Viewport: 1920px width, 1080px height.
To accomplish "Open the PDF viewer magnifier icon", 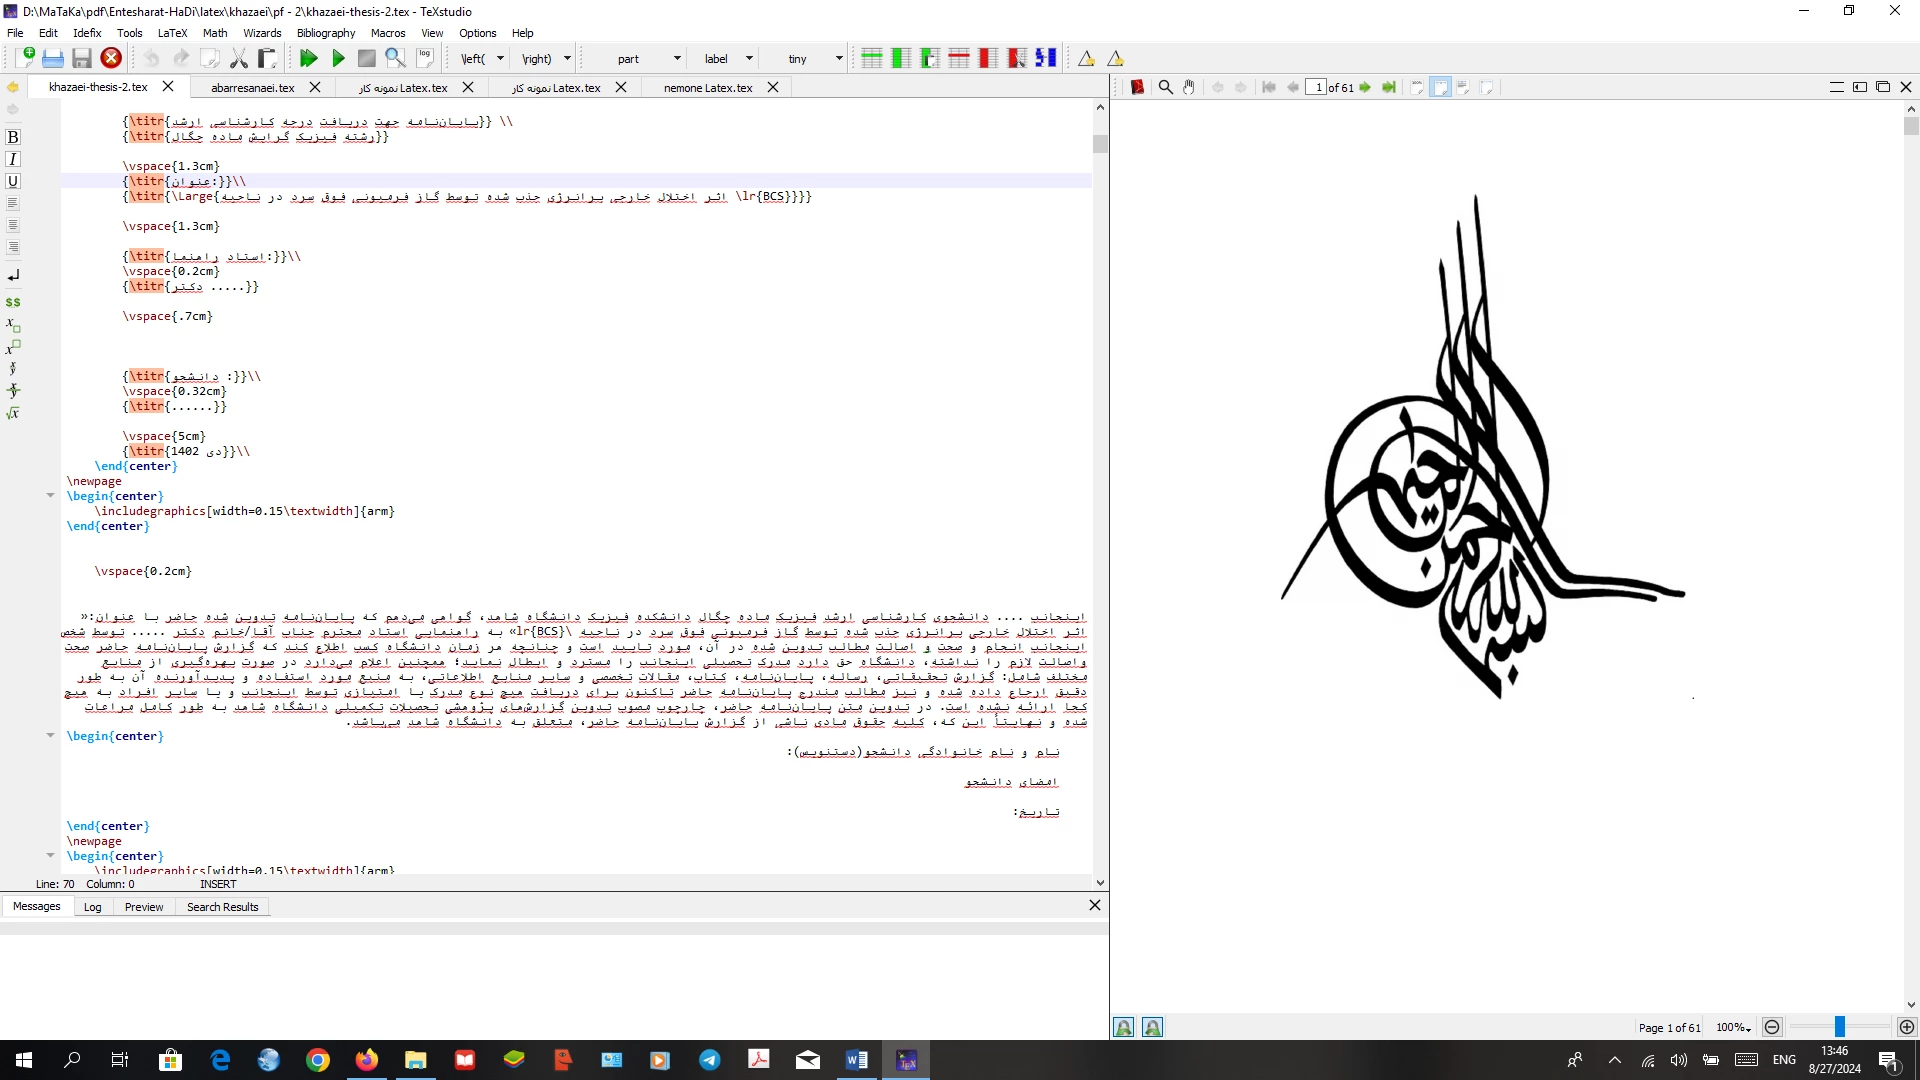I will point(396,58).
